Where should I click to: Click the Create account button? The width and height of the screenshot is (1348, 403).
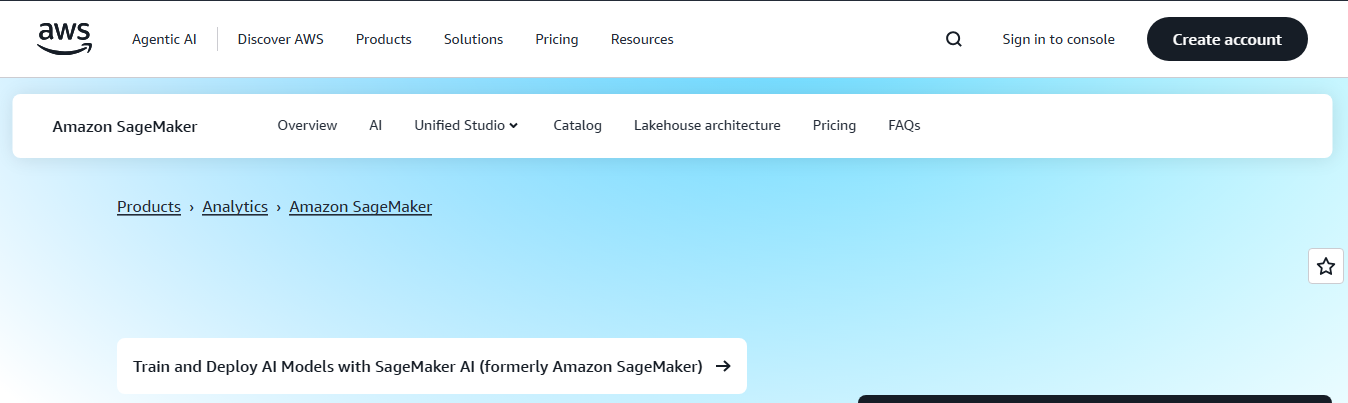coord(1227,39)
